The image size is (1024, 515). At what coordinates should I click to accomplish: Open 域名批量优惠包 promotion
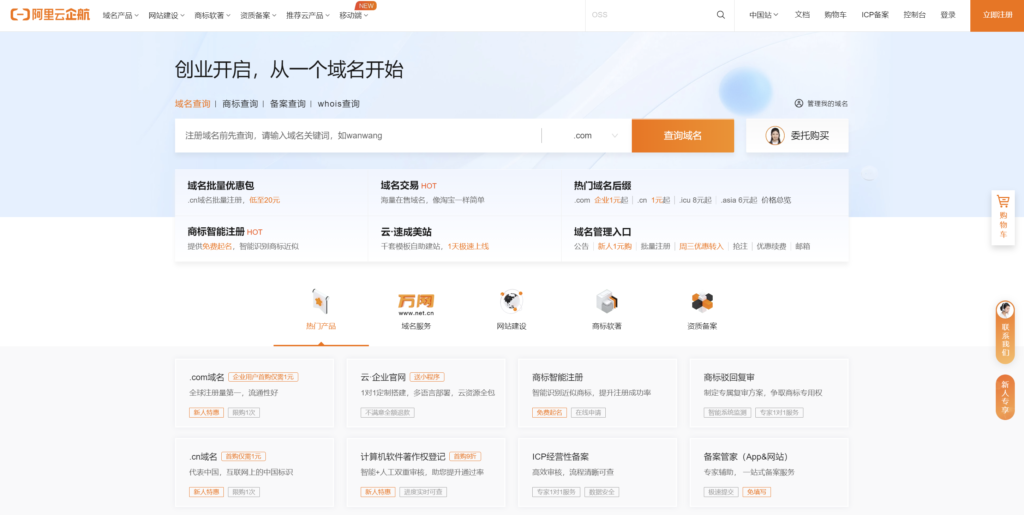(x=221, y=185)
